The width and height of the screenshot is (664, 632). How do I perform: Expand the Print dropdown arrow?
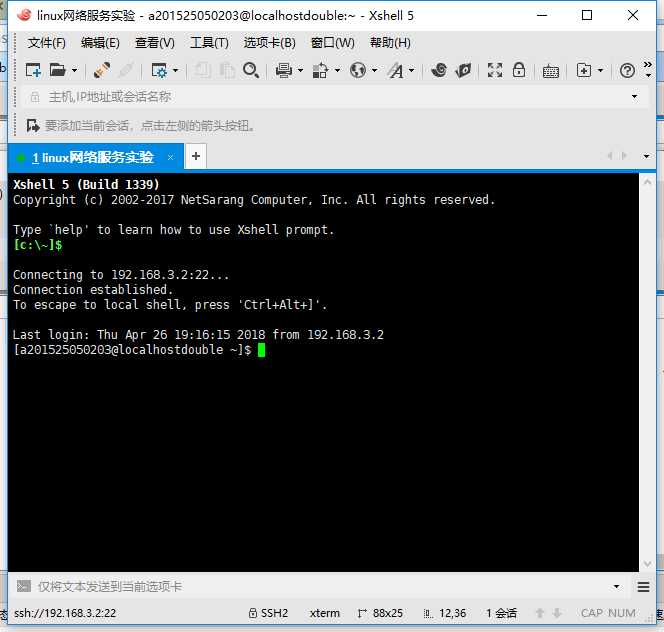click(x=300, y=70)
